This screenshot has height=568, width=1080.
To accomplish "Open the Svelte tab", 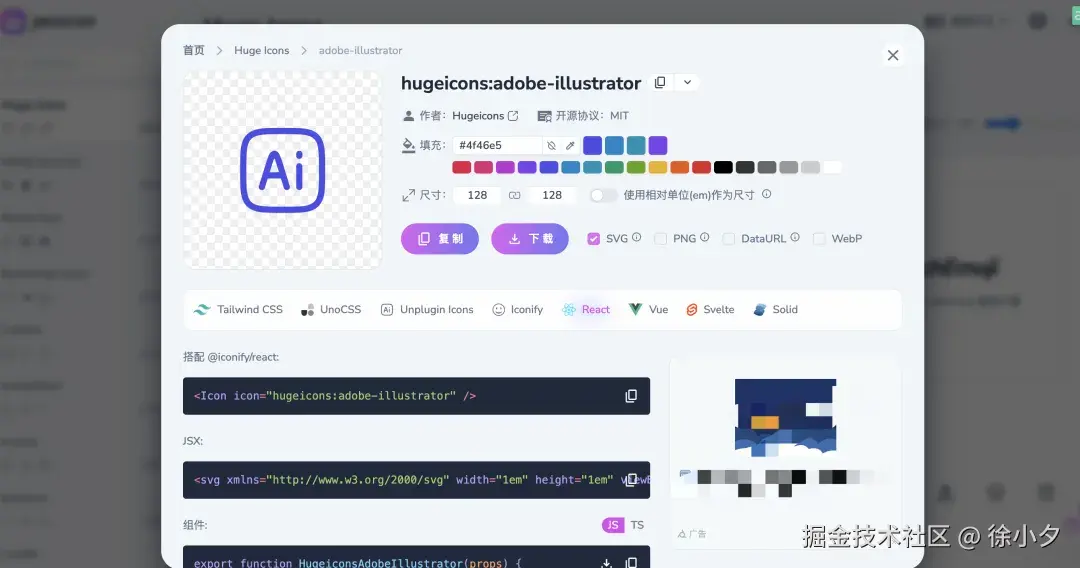I will tap(710, 310).
